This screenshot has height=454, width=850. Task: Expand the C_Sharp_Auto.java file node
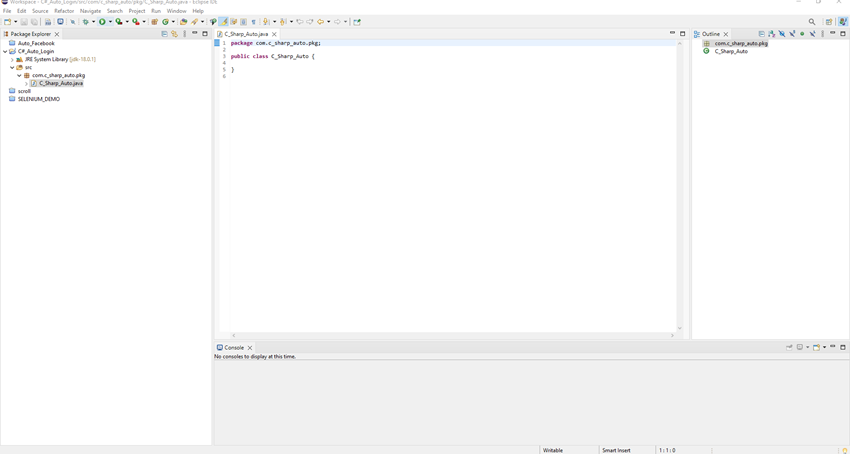(x=26, y=84)
